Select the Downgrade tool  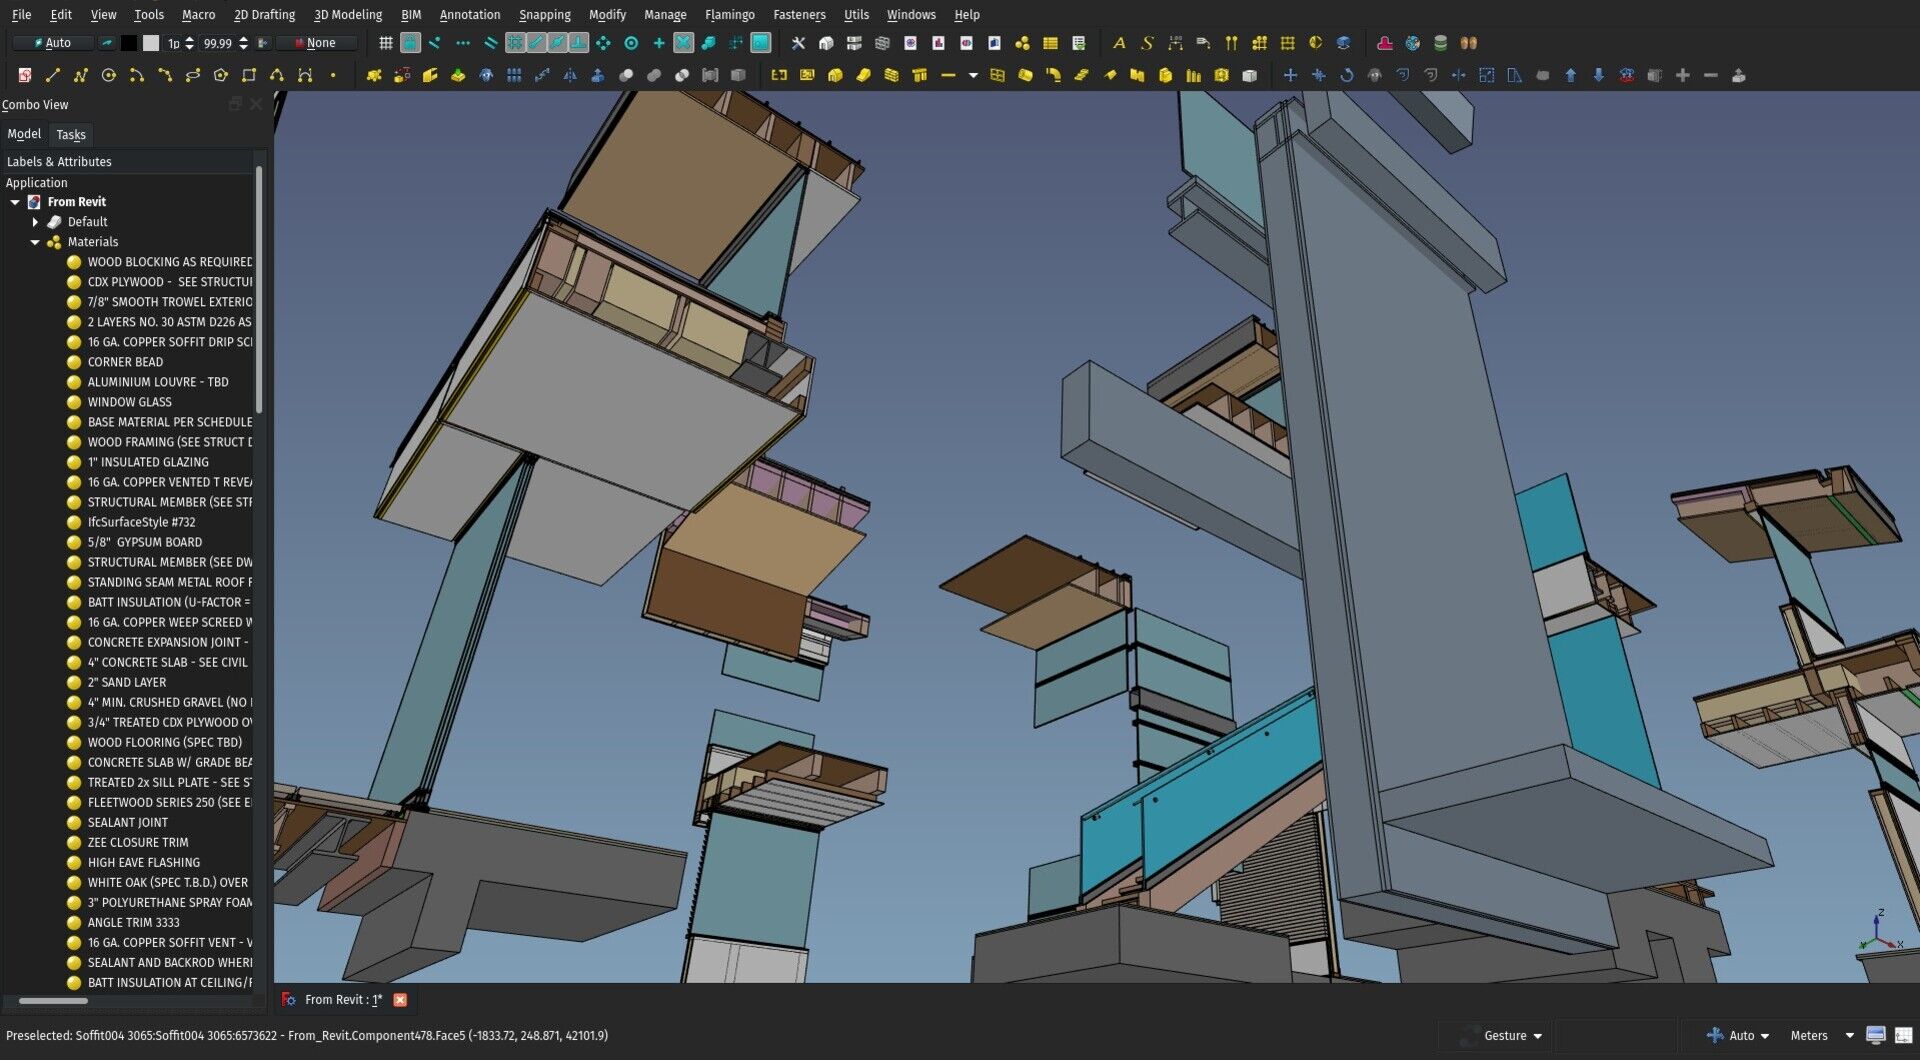[1600, 75]
